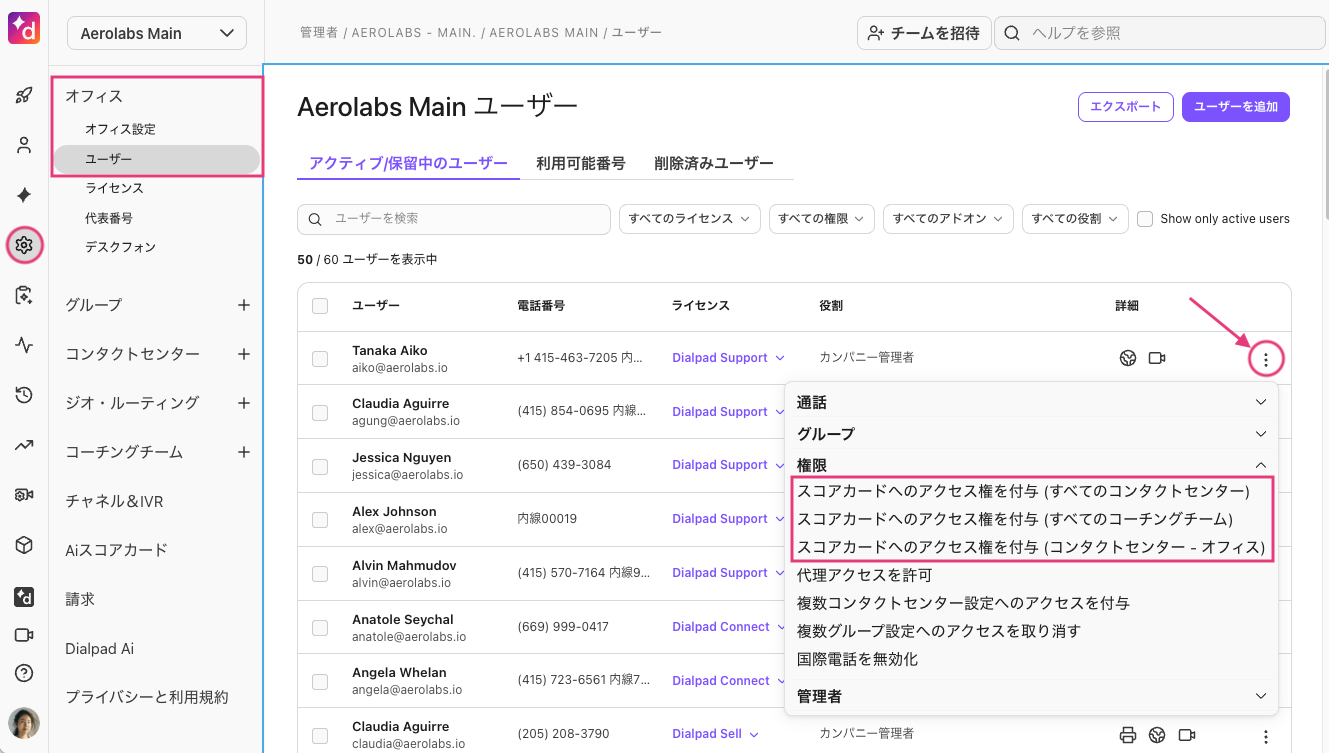1329x753 pixels.
Task: Click the Dialpad logo icon
Action: (x=24, y=28)
